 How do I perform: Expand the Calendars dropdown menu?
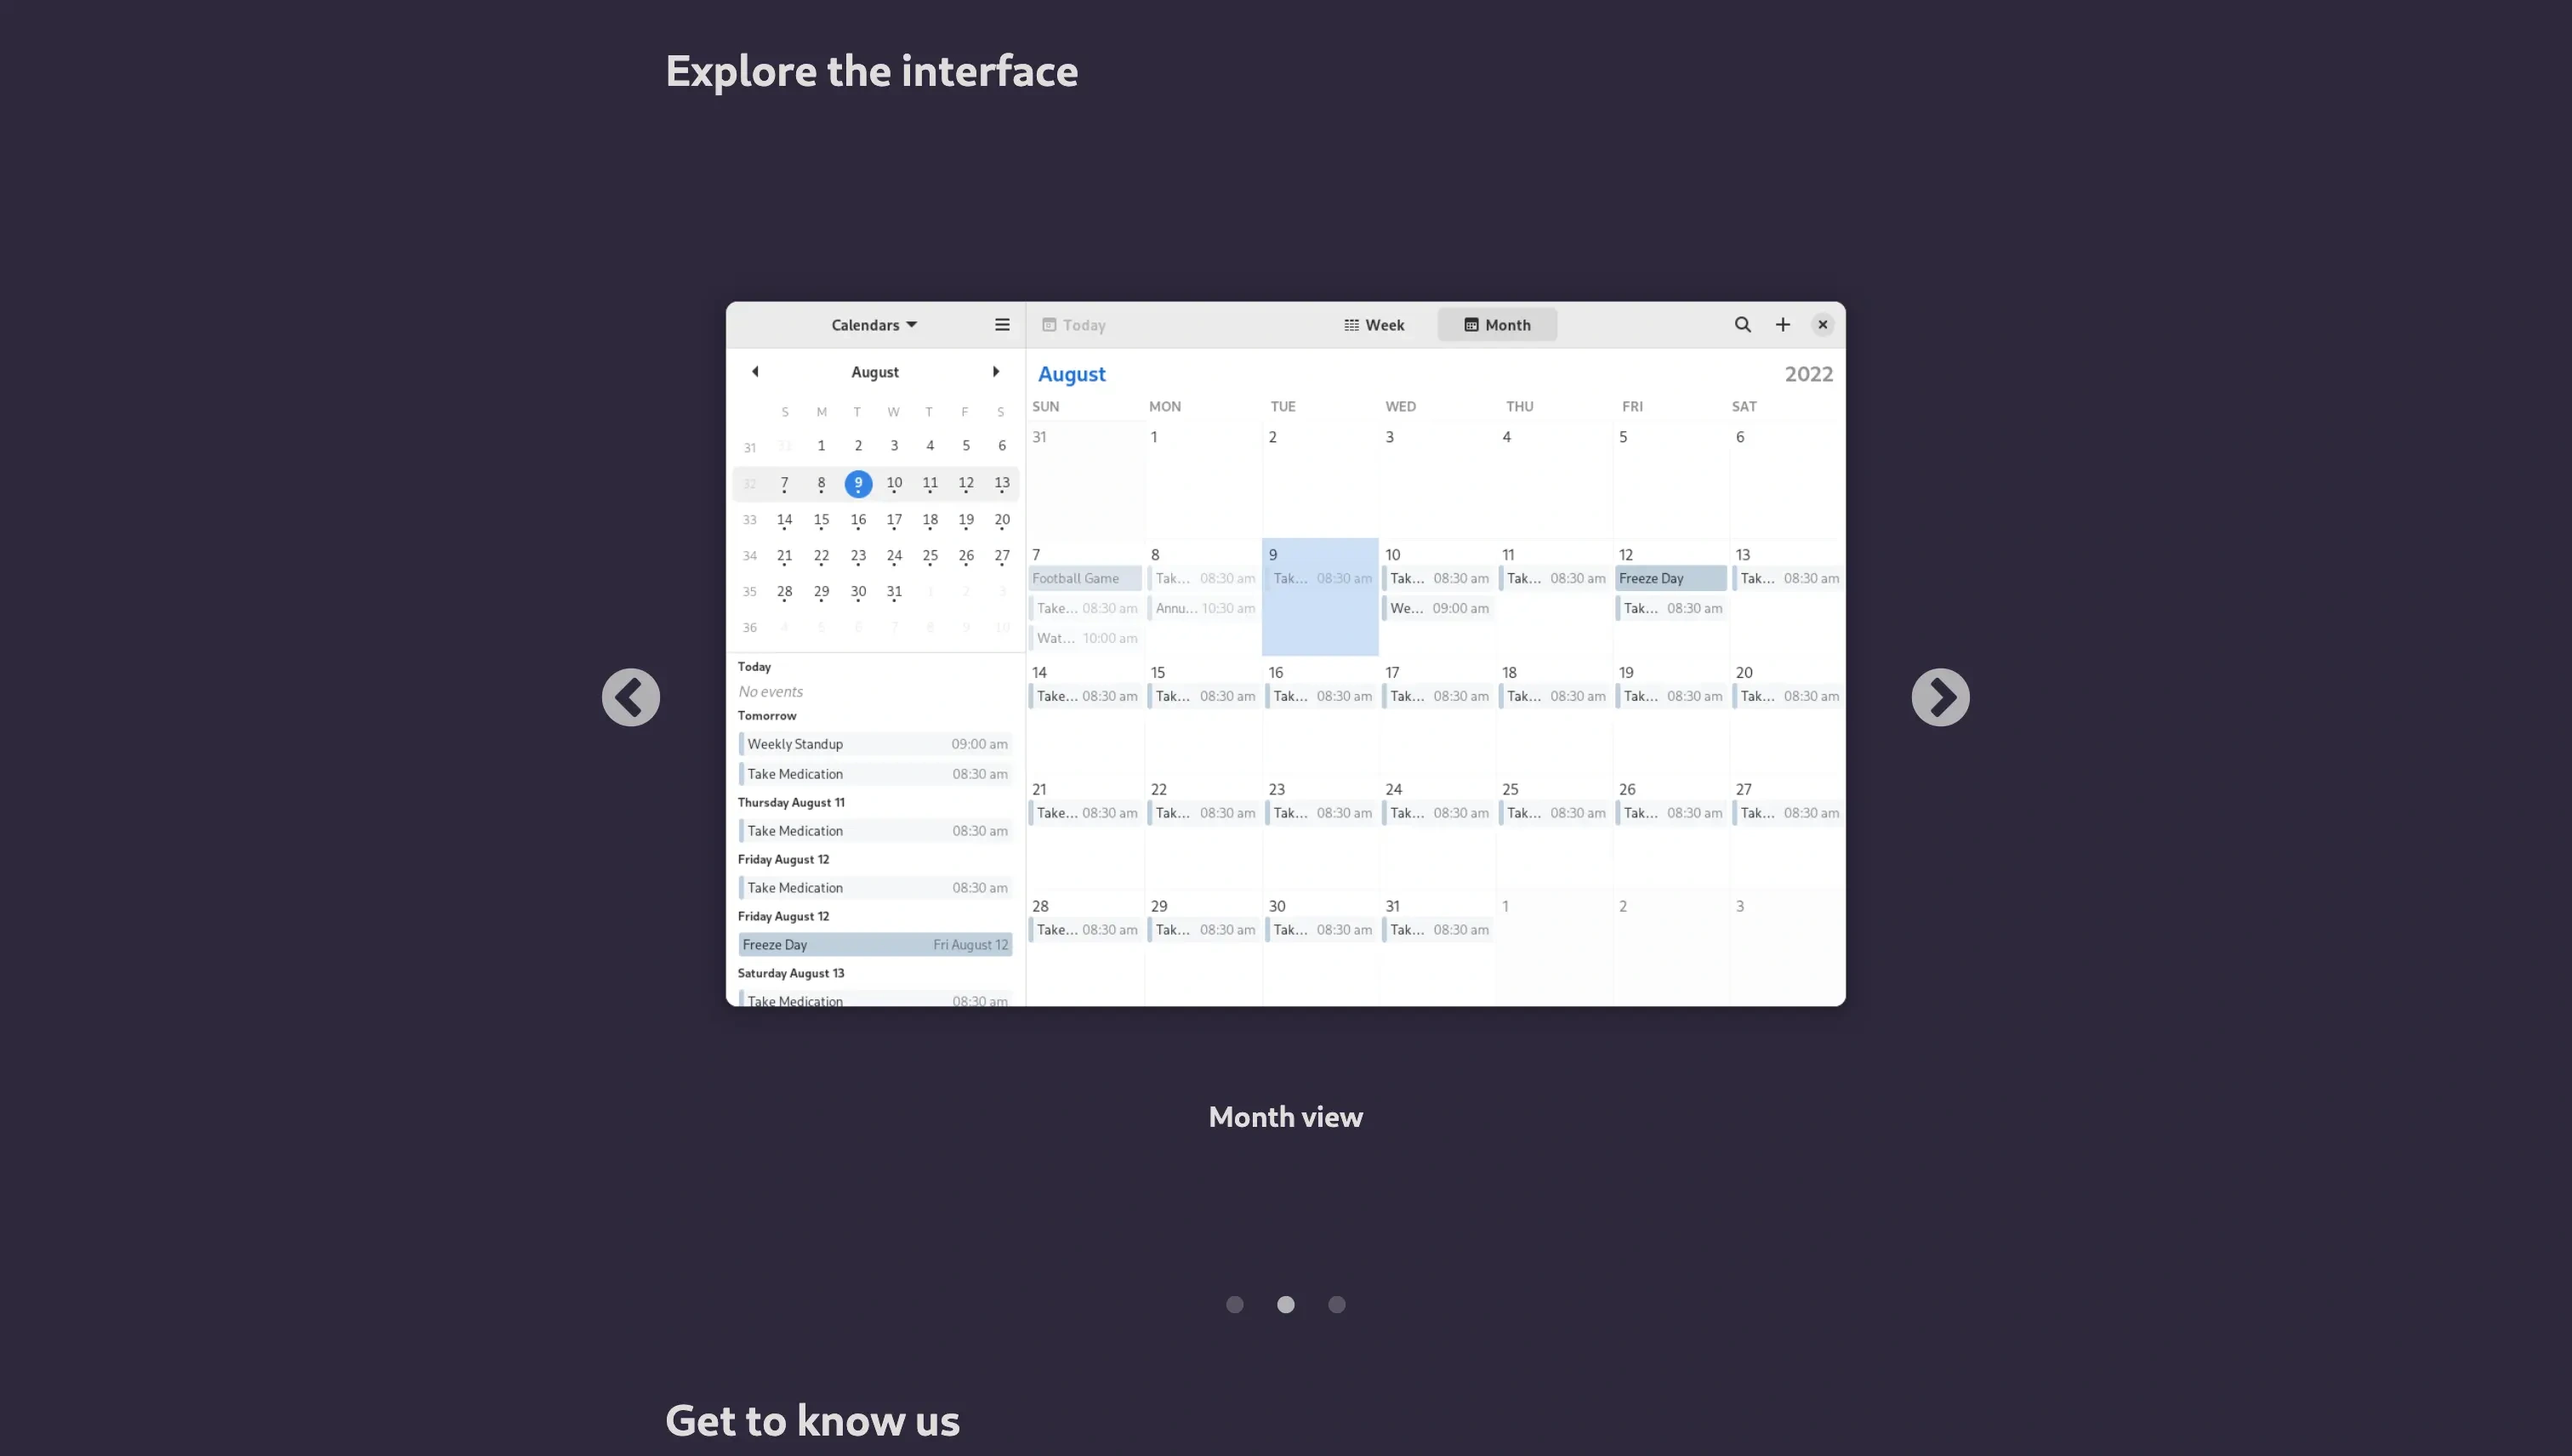pos(873,323)
